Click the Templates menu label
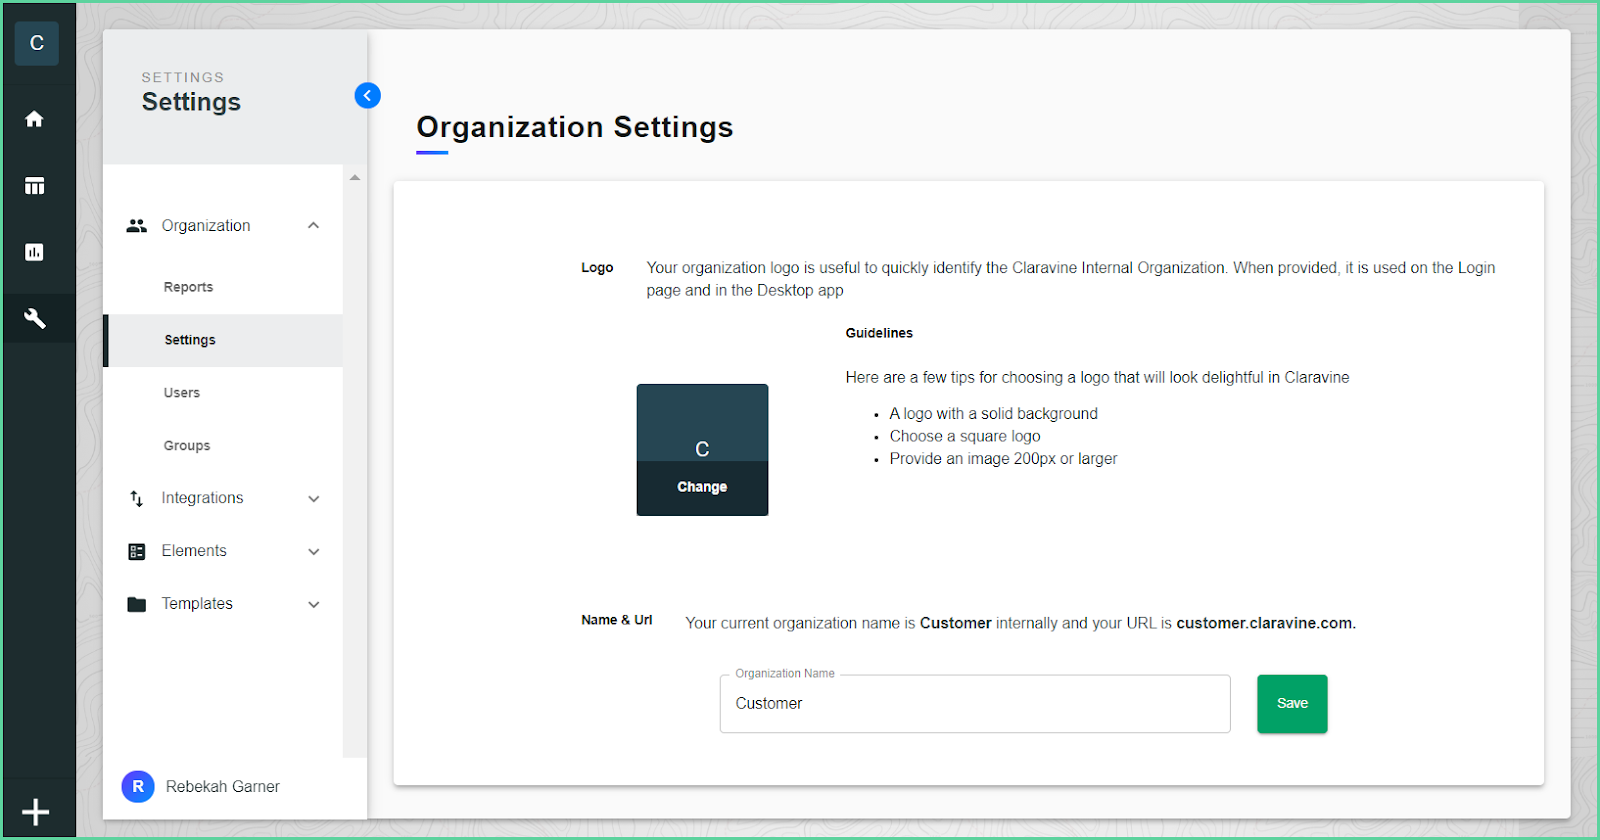Viewport: 1600px width, 840px height. [x=197, y=604]
